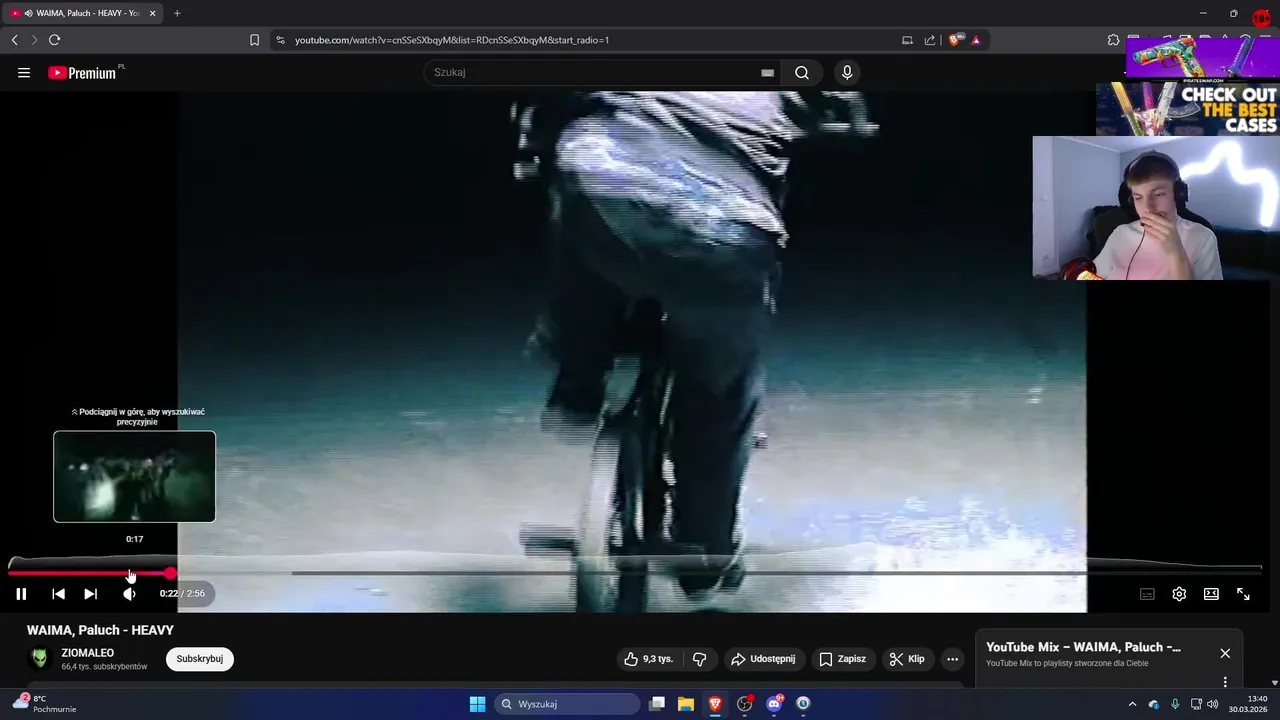Switch to theater mode
1280x720 pixels.
tap(1211, 594)
